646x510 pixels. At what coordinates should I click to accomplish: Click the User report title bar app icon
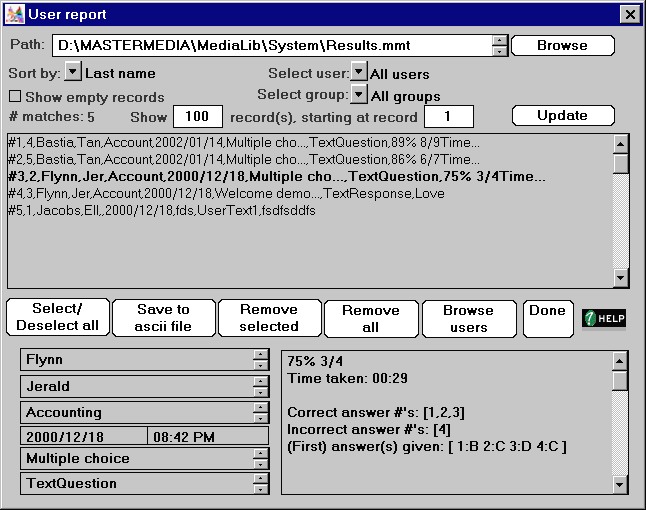(x=14, y=14)
